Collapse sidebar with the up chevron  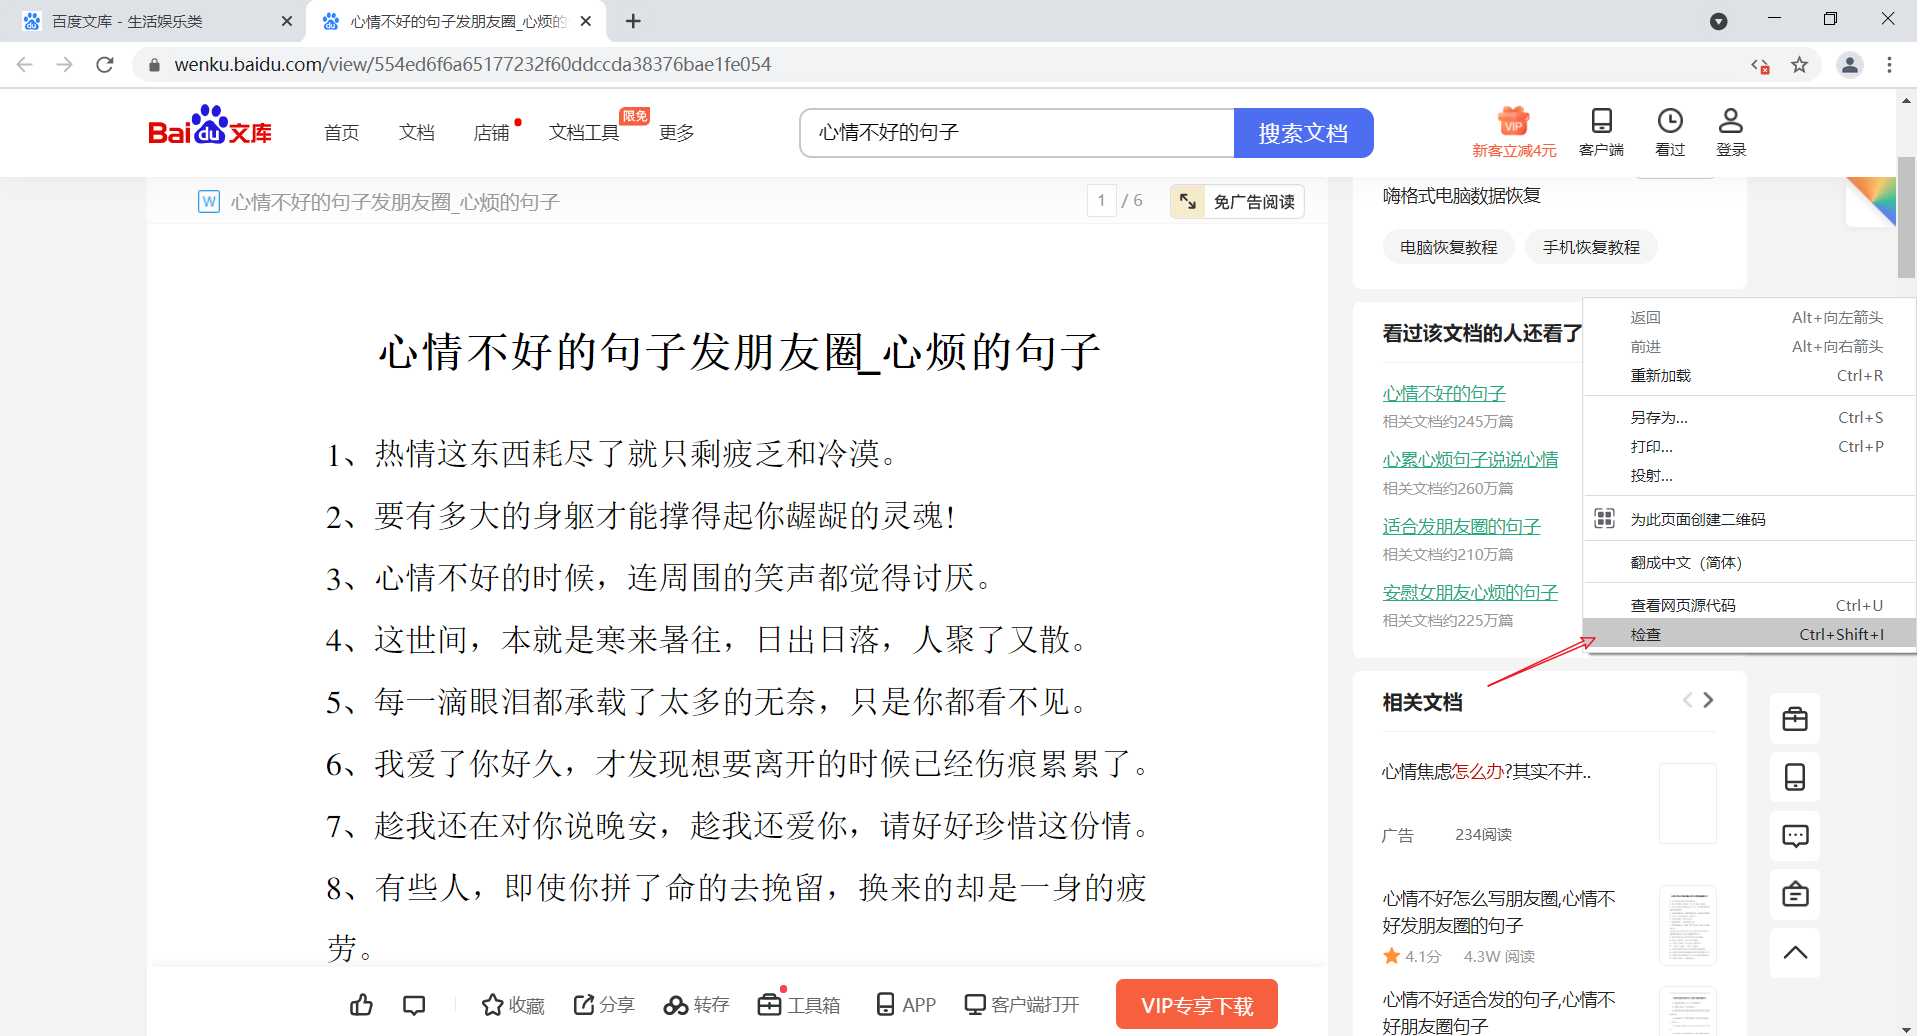[1794, 953]
